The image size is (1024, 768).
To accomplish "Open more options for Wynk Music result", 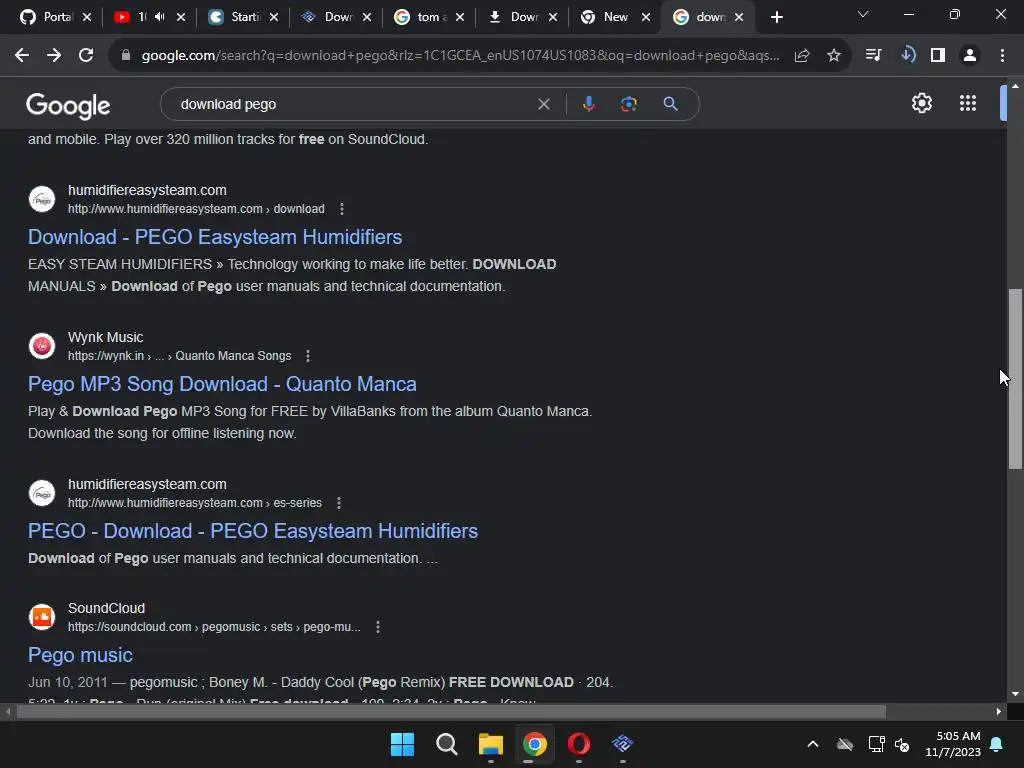I will click(308, 356).
